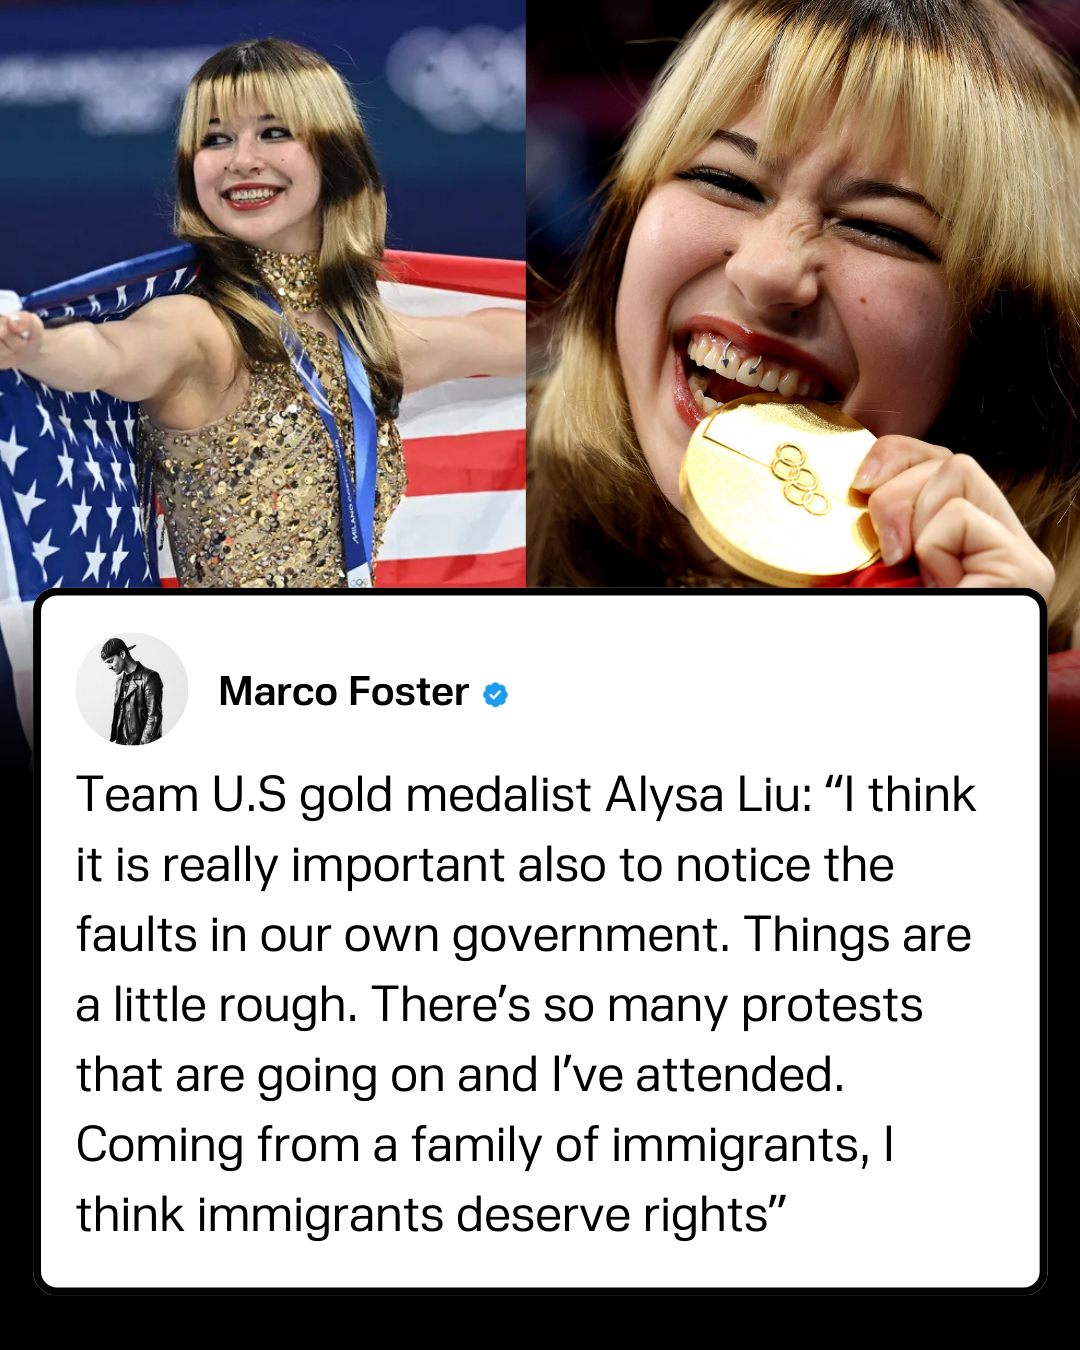Click the blue verified badge beside Marco Foster
Image resolution: width=1080 pixels, height=1350 pixels.
(495, 694)
